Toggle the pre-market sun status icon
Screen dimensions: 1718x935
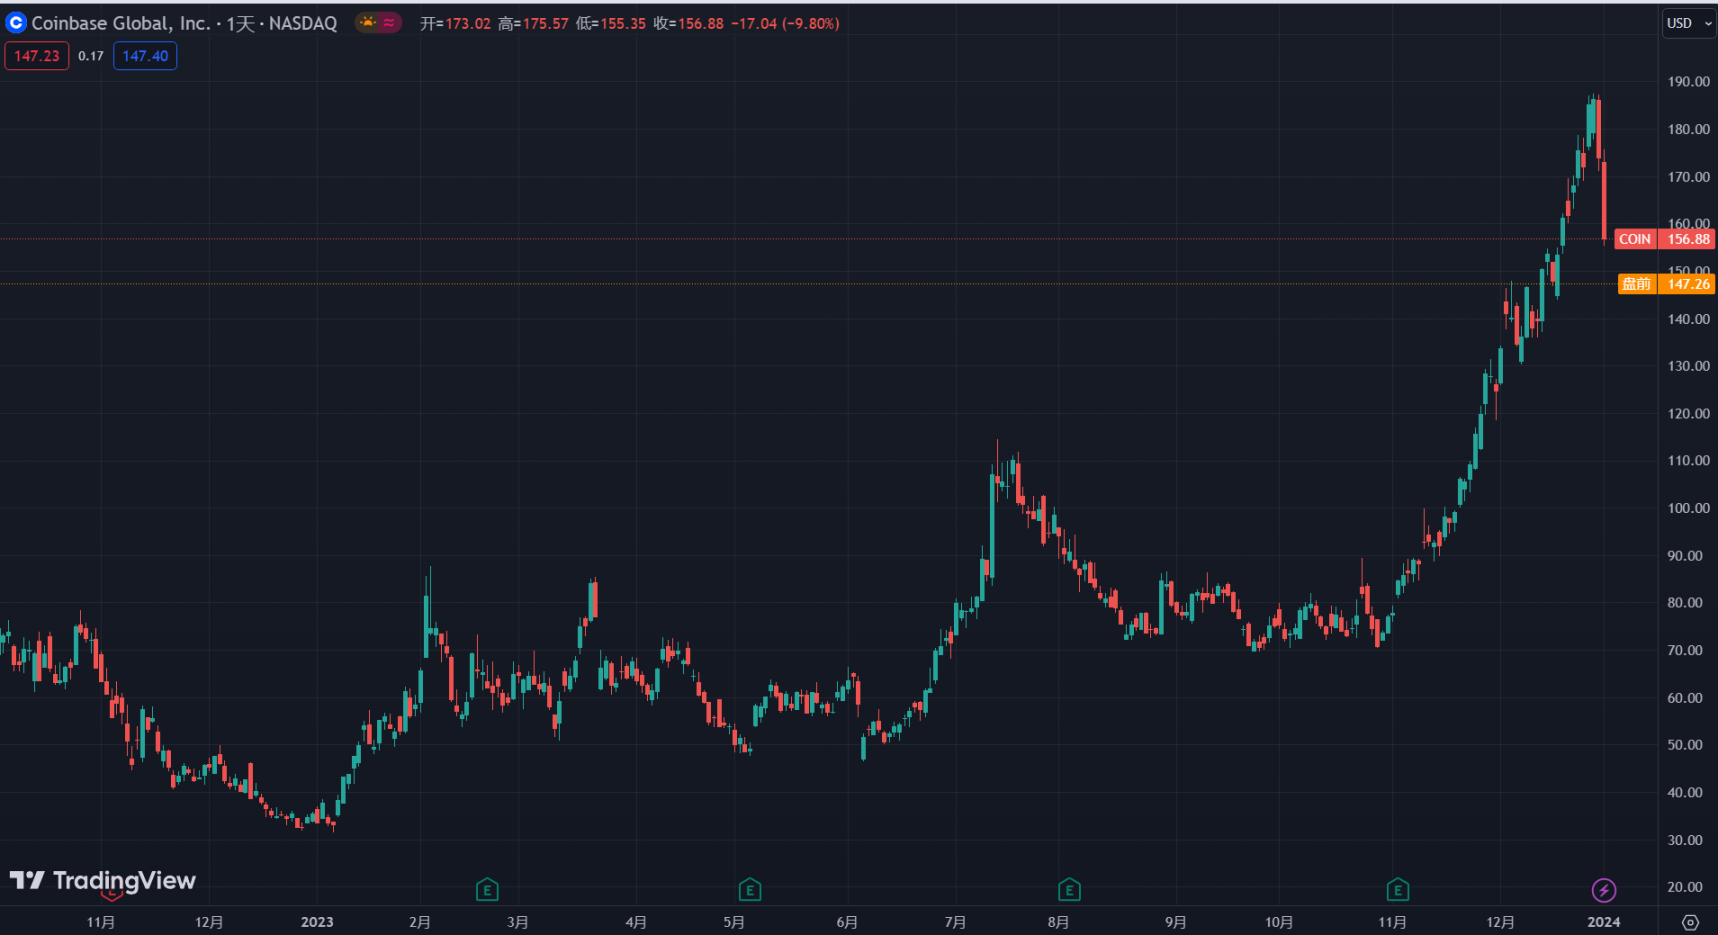pos(368,22)
